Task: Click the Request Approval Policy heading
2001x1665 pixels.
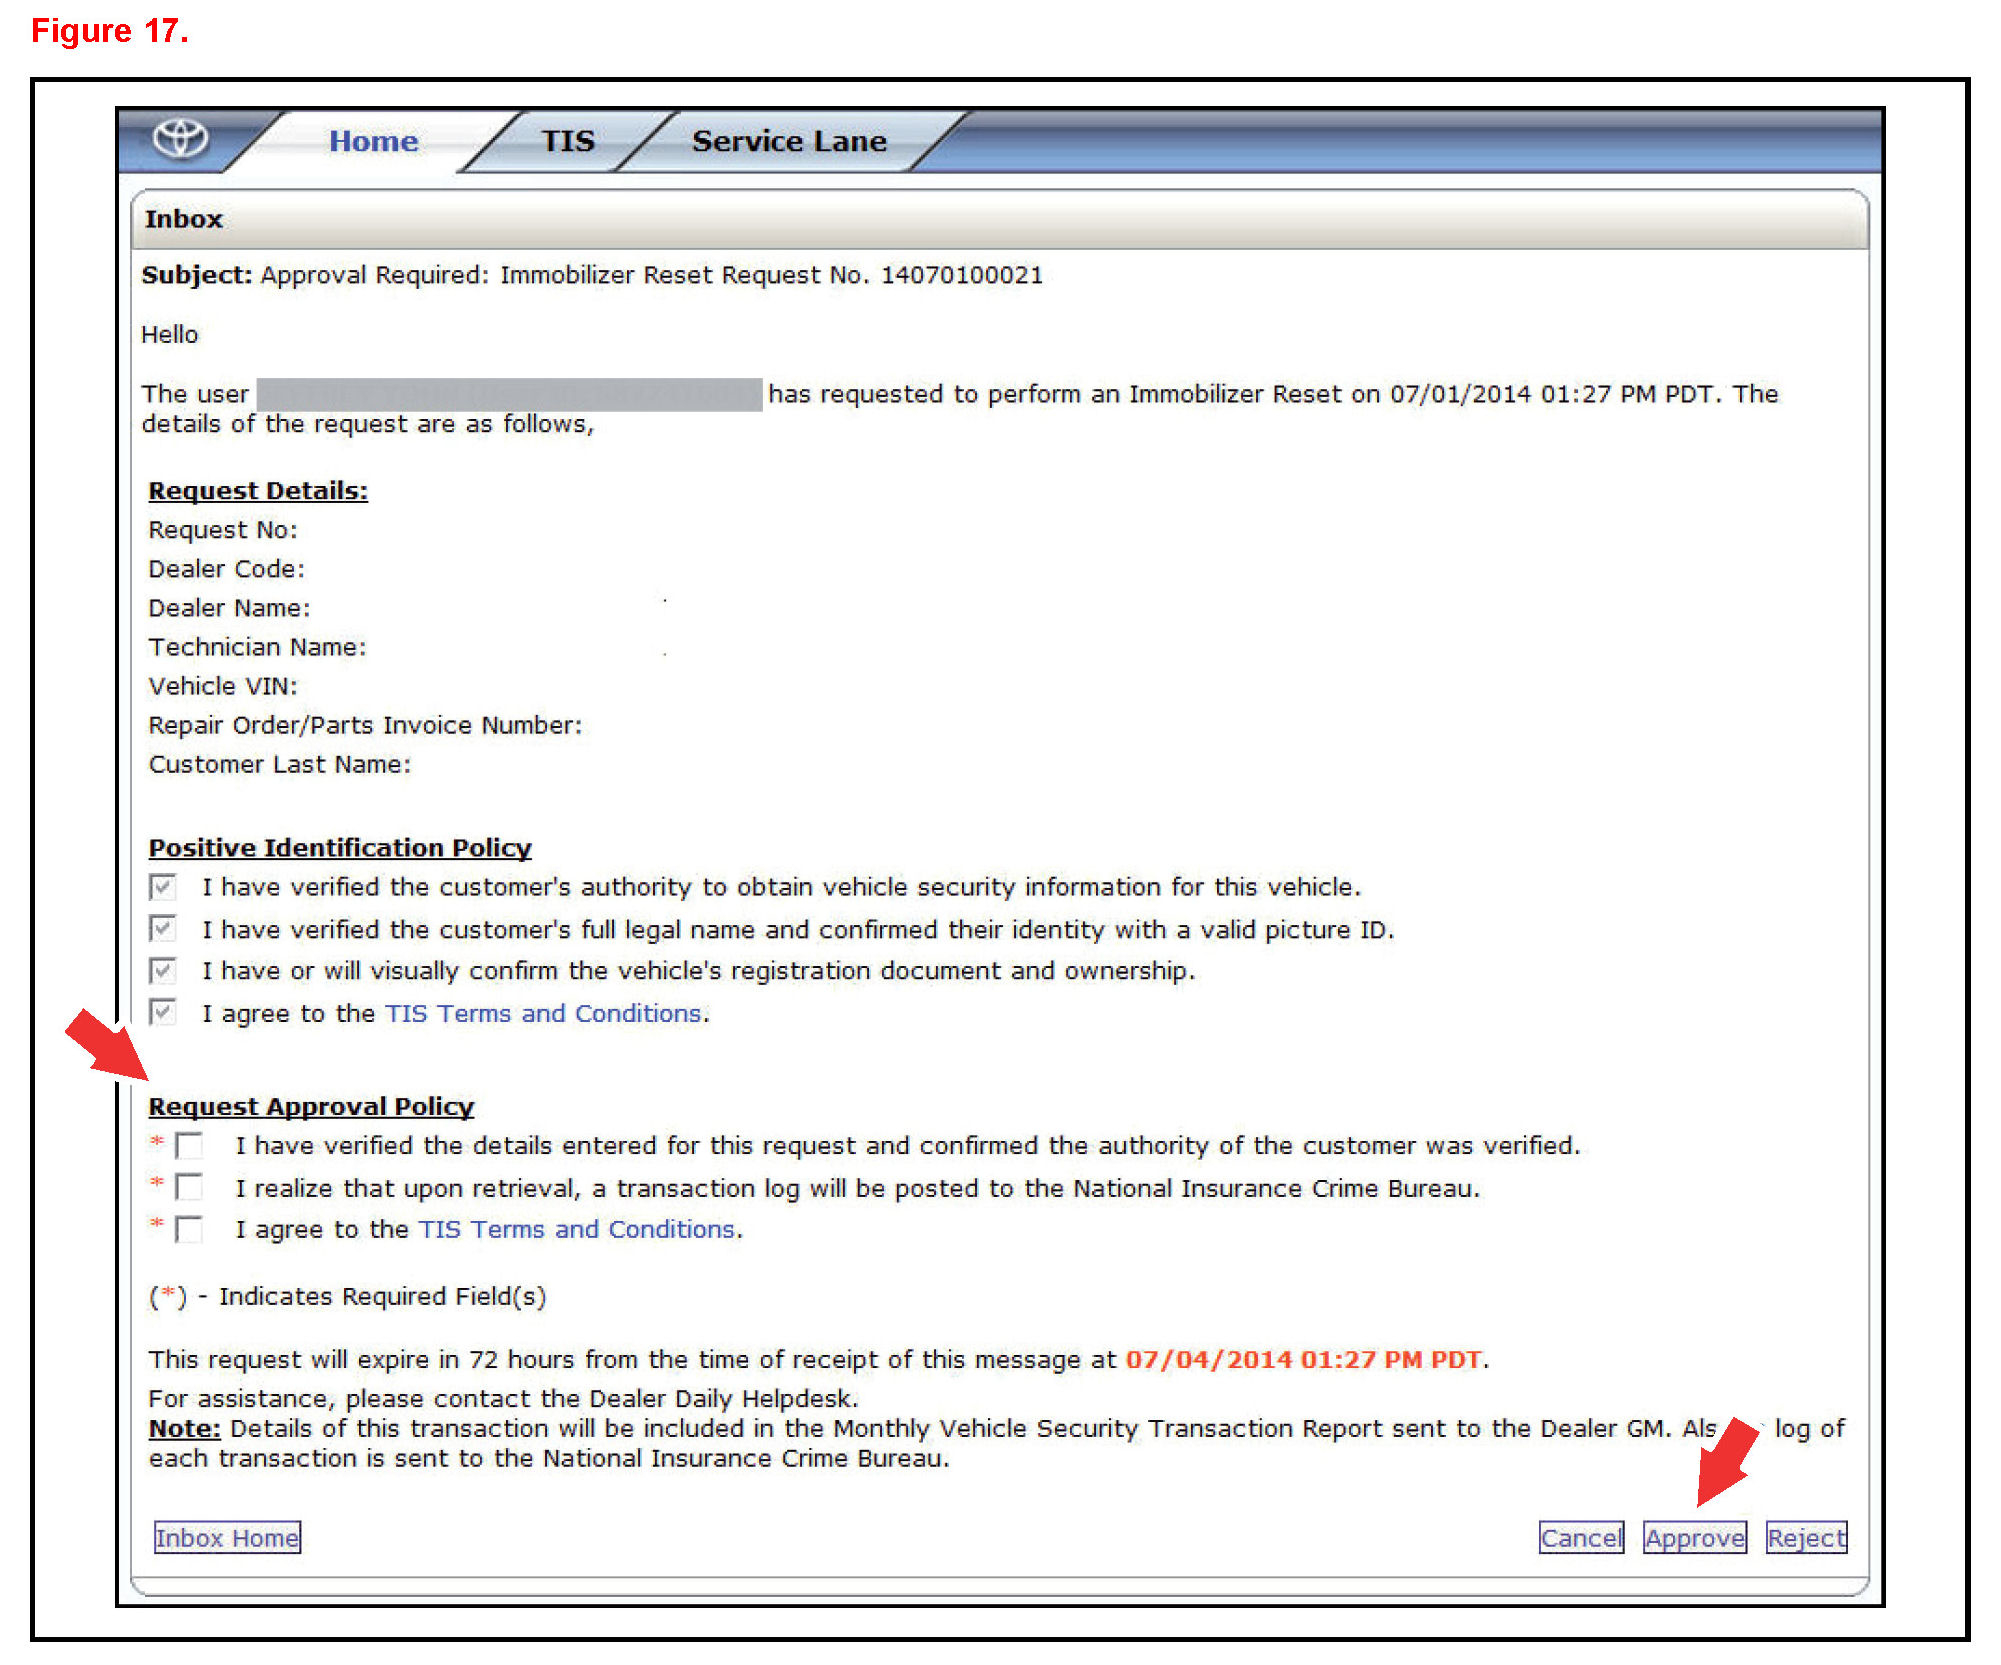Action: click(x=311, y=1107)
